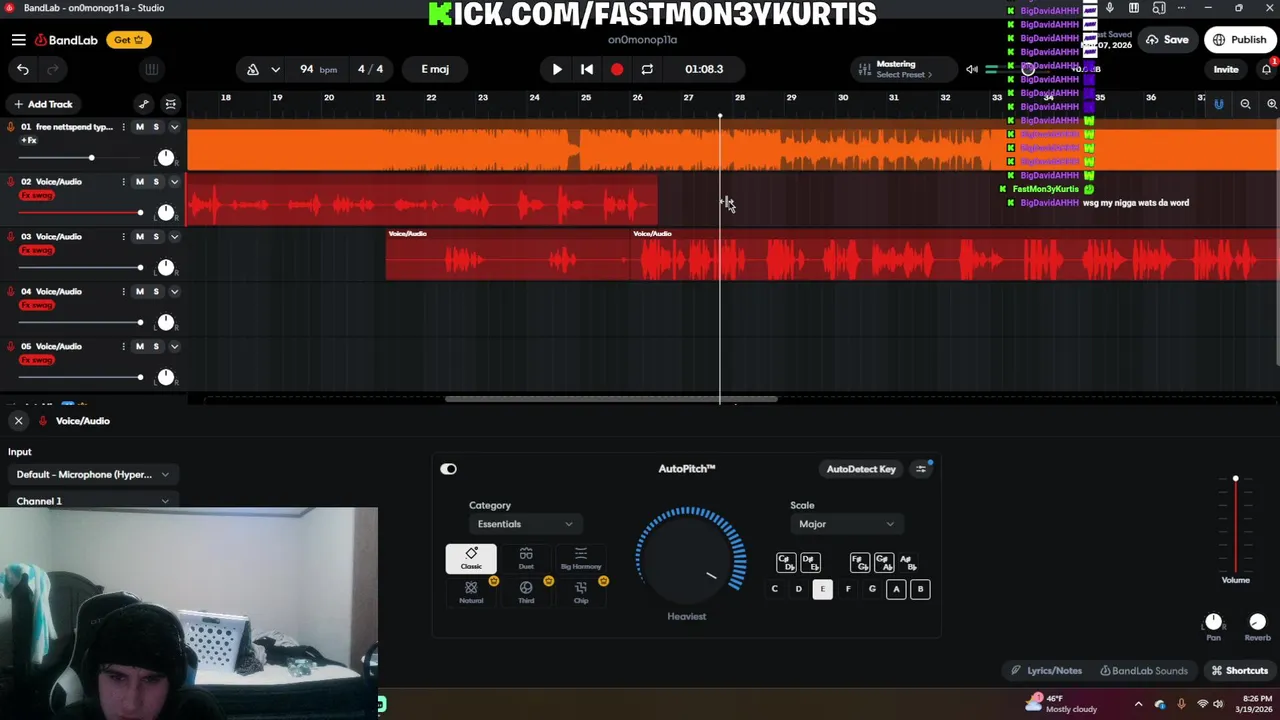The width and height of the screenshot is (1280, 720).
Task: Open Fx swag preset on track 05
Action: point(37,360)
